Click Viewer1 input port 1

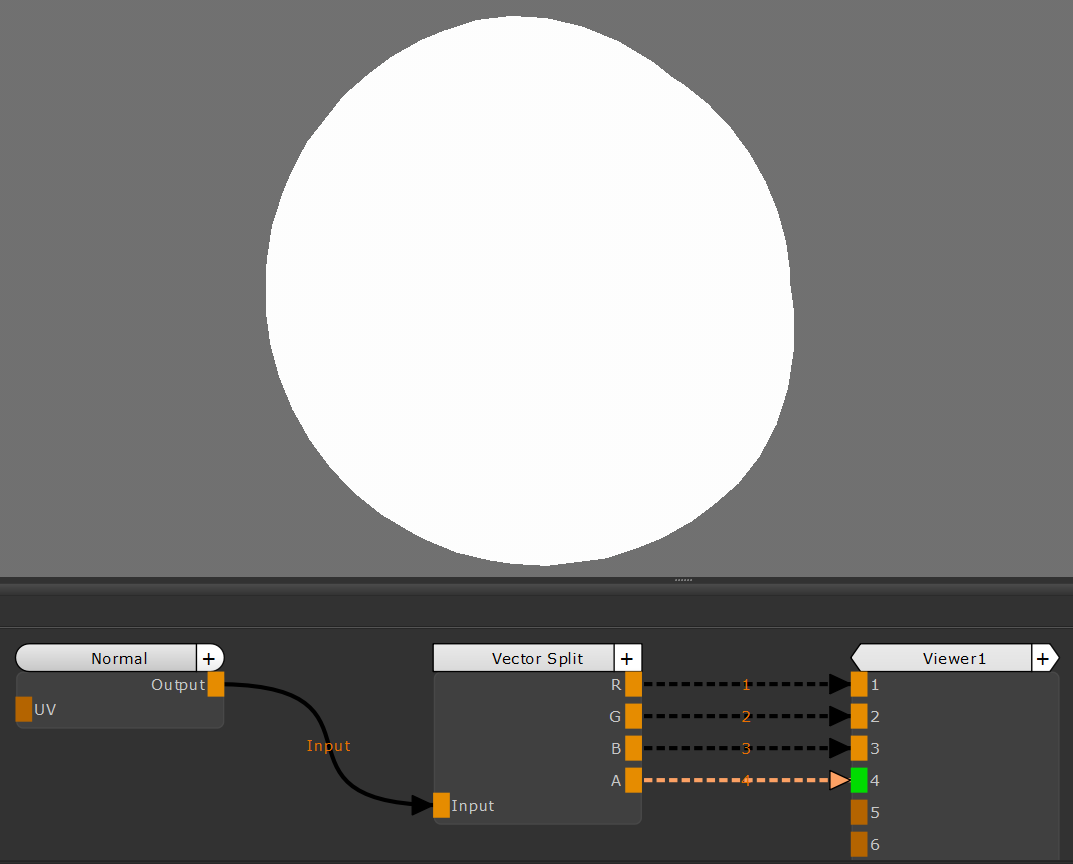point(859,684)
